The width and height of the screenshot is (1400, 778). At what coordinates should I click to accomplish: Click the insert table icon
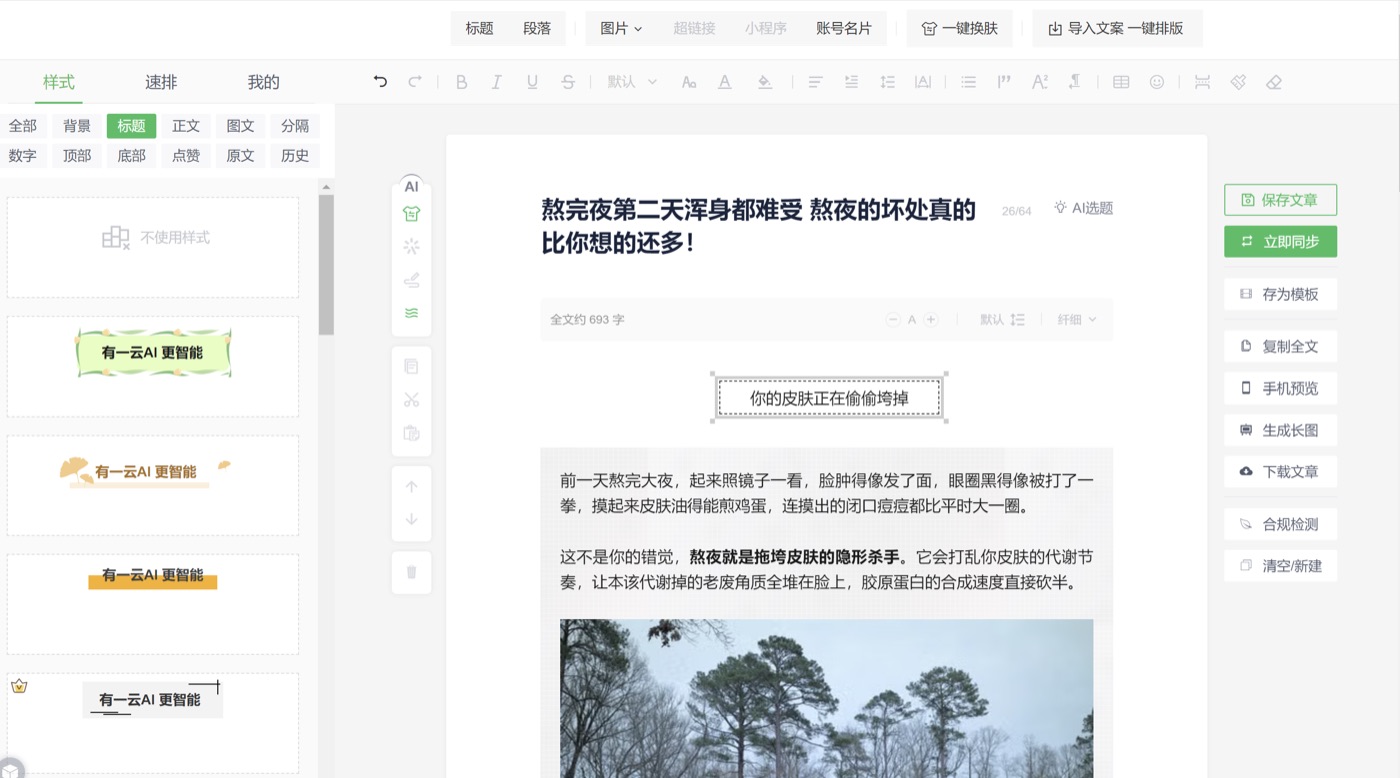coord(1121,82)
